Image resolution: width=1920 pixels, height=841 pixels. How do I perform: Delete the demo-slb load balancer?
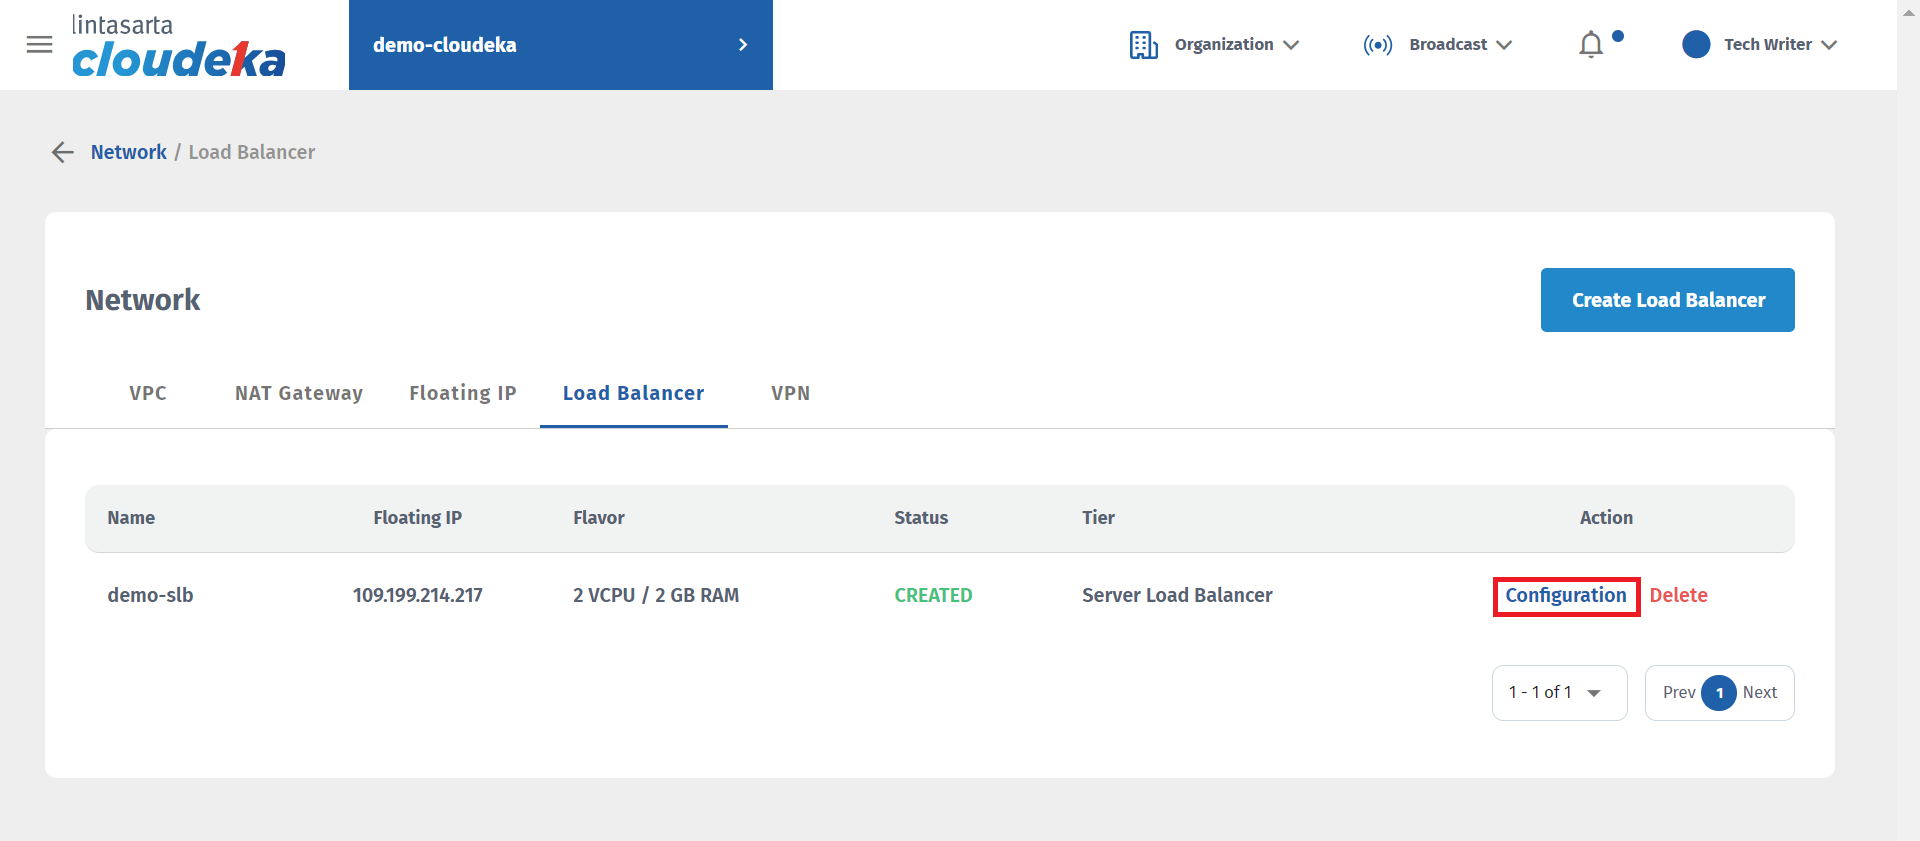pyautogui.click(x=1678, y=596)
